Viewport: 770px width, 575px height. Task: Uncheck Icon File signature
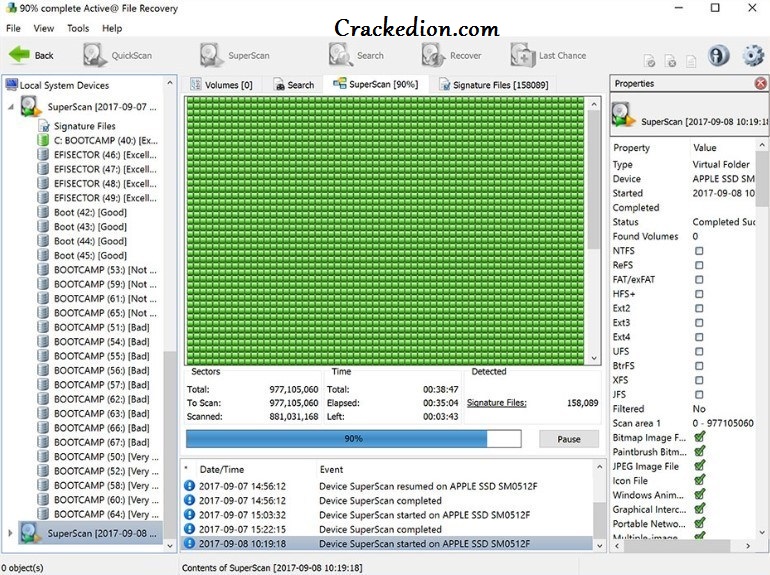pyautogui.click(x=700, y=480)
